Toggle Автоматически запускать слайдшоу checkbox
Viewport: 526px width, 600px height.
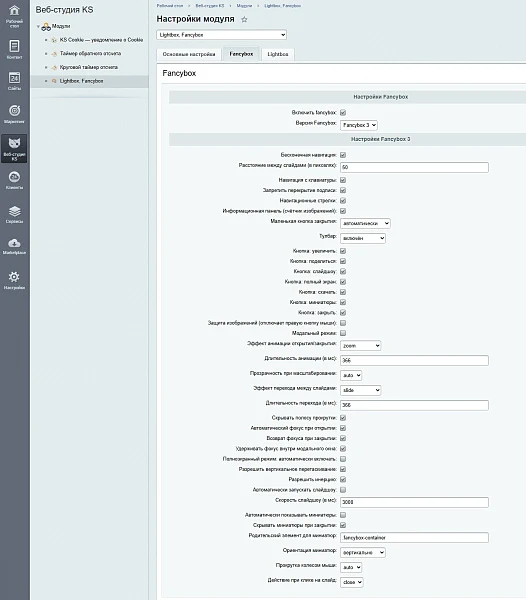(x=343, y=490)
